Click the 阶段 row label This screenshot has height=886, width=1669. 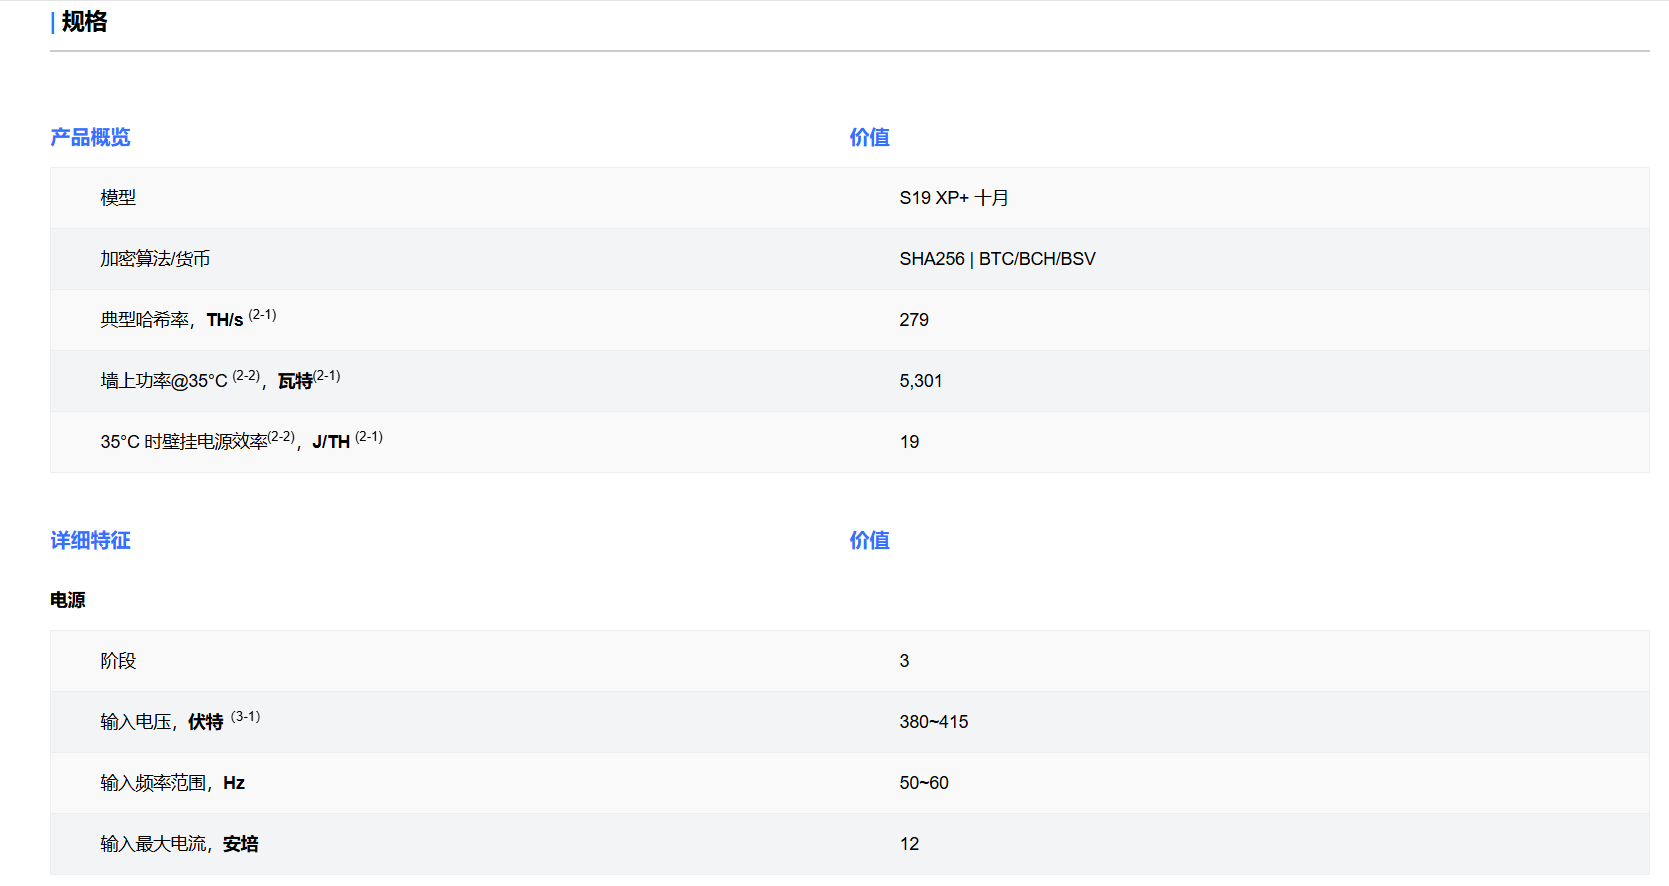118,661
